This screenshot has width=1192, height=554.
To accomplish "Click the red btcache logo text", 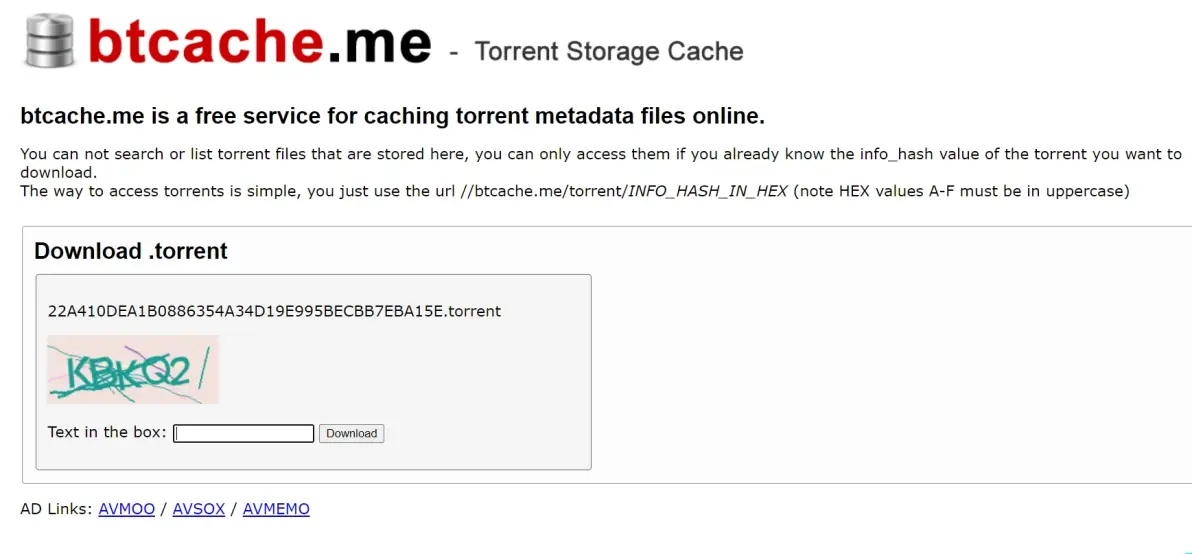I will coord(206,43).
